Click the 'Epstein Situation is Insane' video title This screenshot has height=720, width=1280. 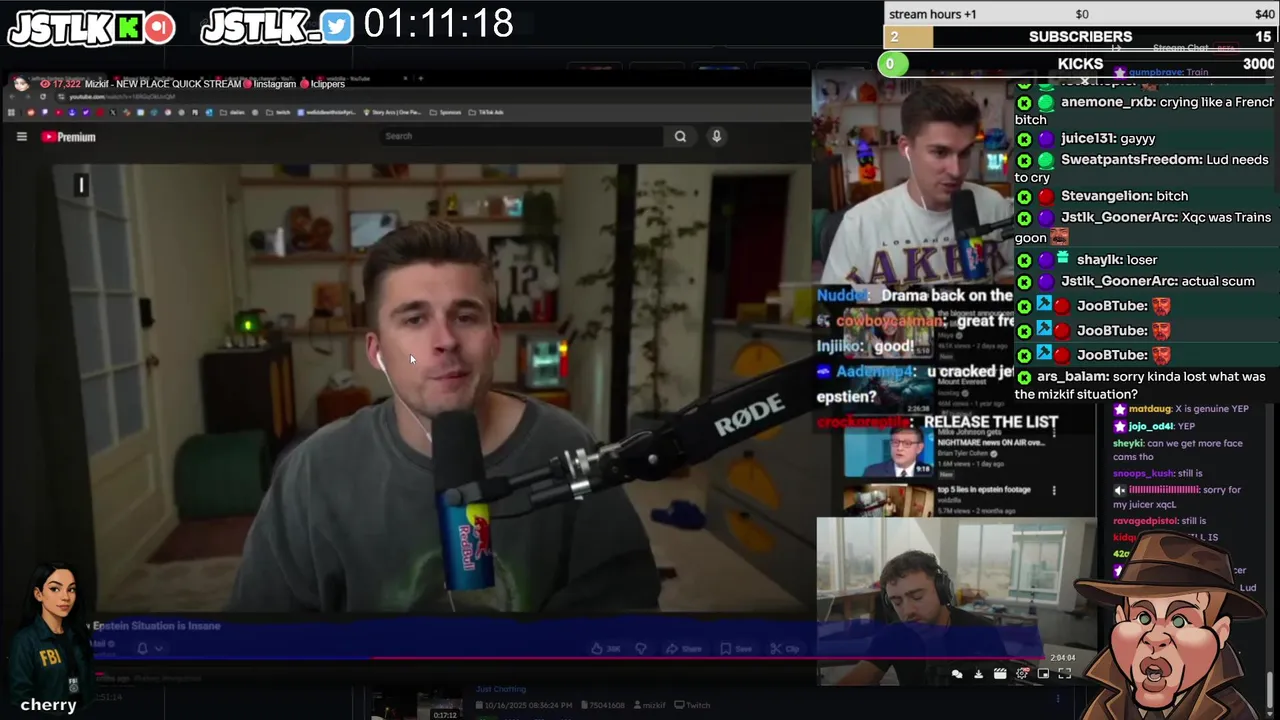(x=157, y=626)
